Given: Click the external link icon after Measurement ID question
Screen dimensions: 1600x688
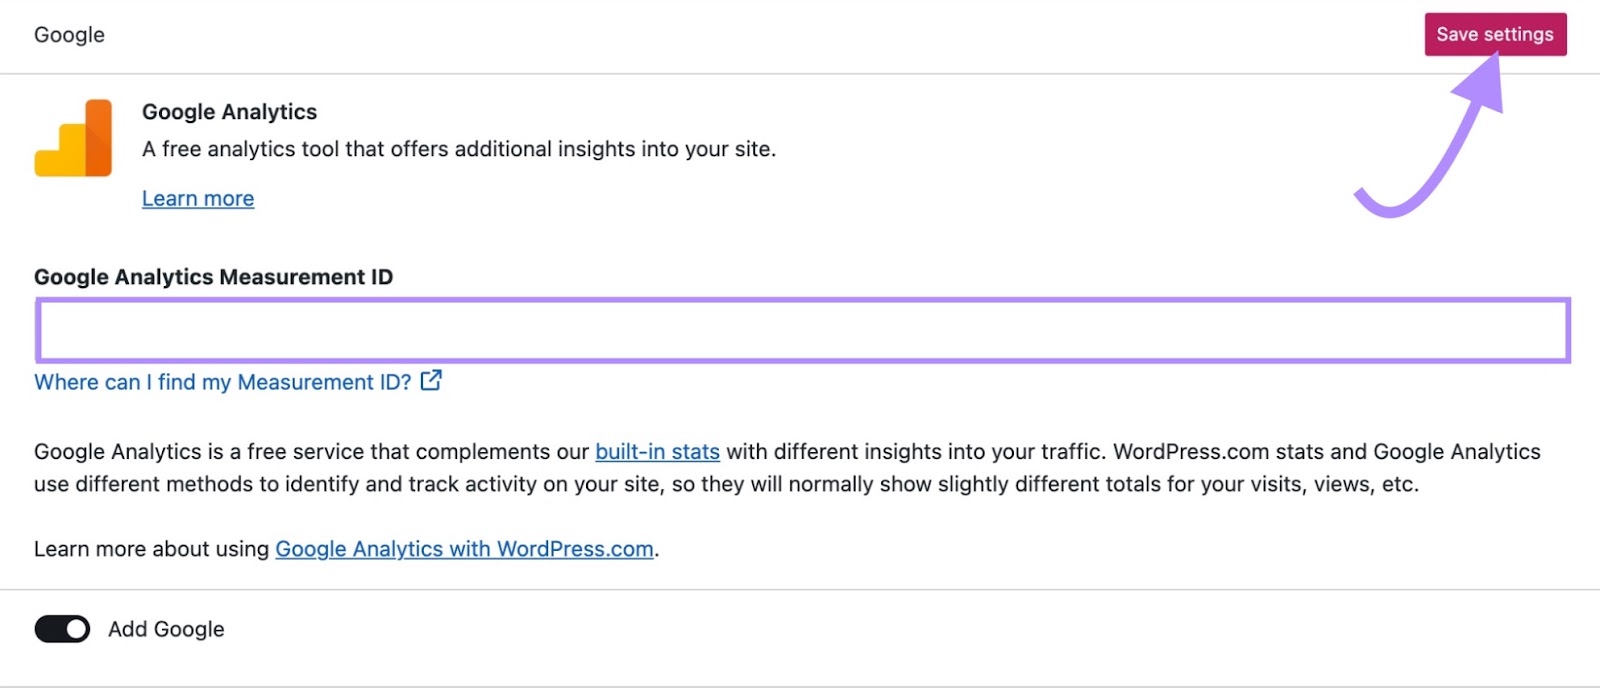Looking at the screenshot, I should (x=431, y=380).
